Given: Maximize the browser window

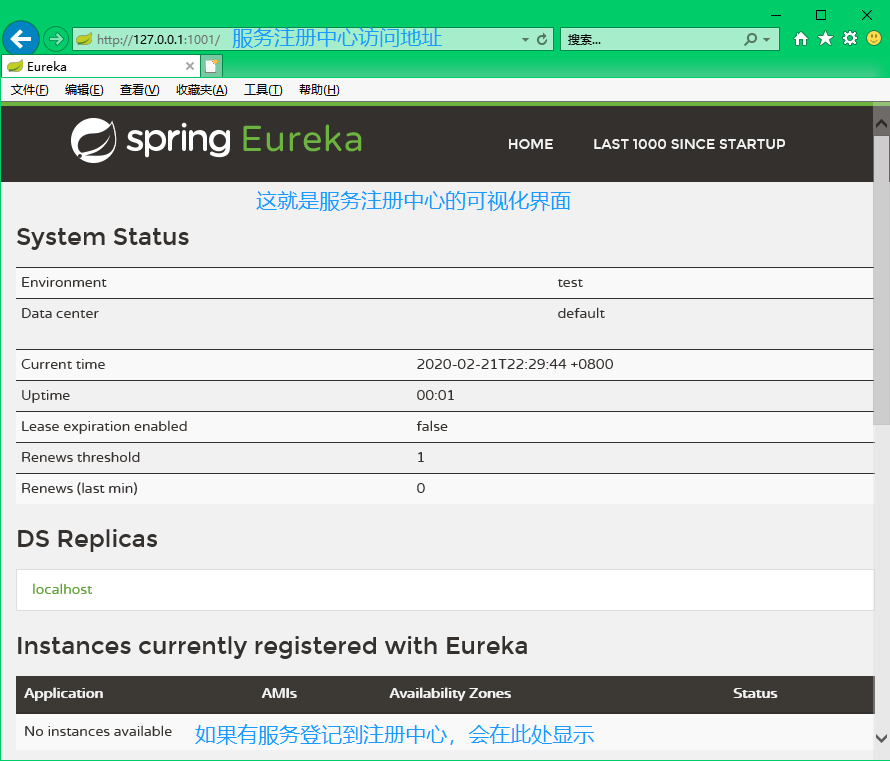Looking at the screenshot, I should pos(821,15).
